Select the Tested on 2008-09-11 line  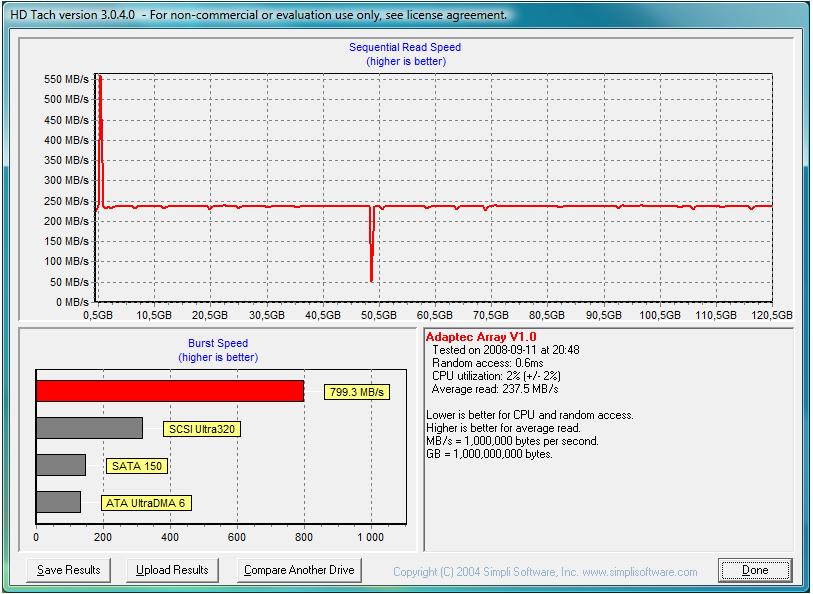(506, 350)
